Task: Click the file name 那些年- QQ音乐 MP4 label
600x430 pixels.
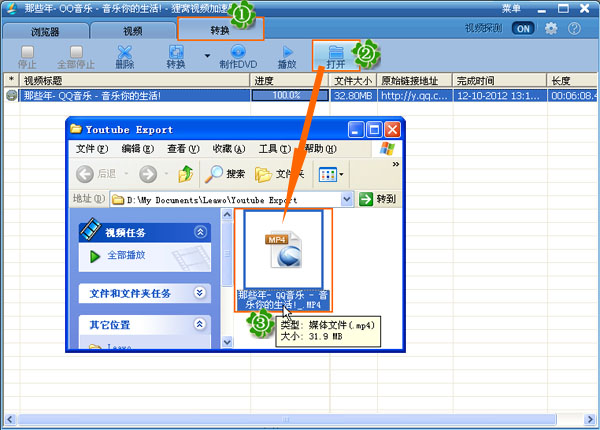Action: point(283,300)
